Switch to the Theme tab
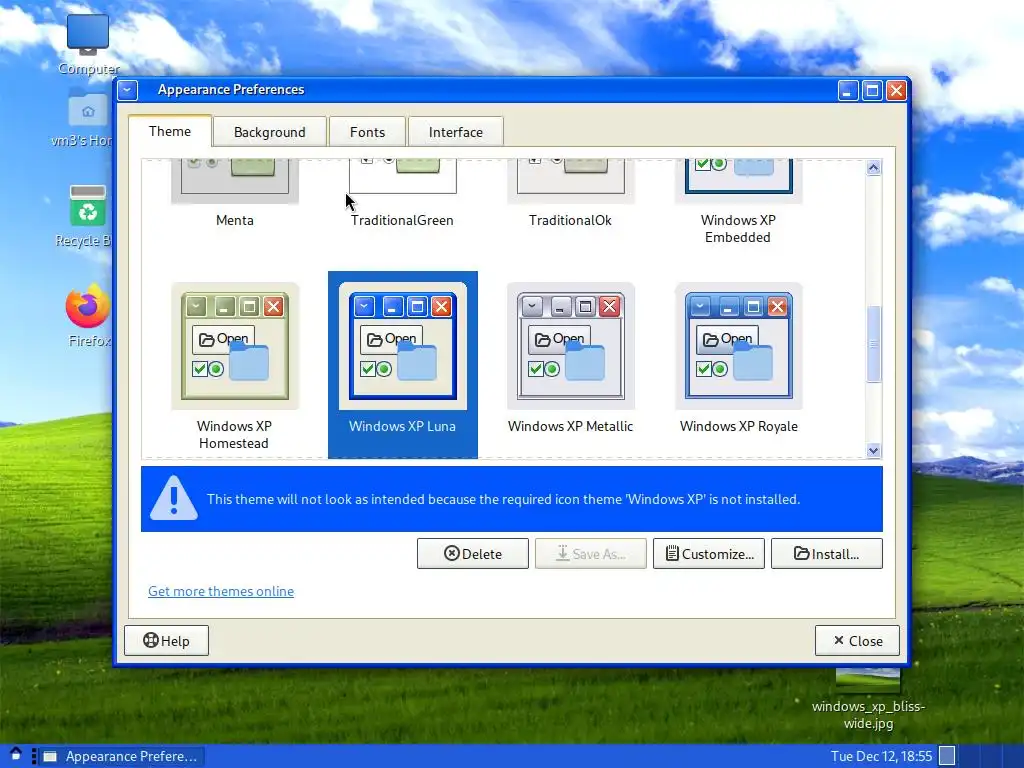Image resolution: width=1024 pixels, height=768 pixels. pyautogui.click(x=170, y=131)
